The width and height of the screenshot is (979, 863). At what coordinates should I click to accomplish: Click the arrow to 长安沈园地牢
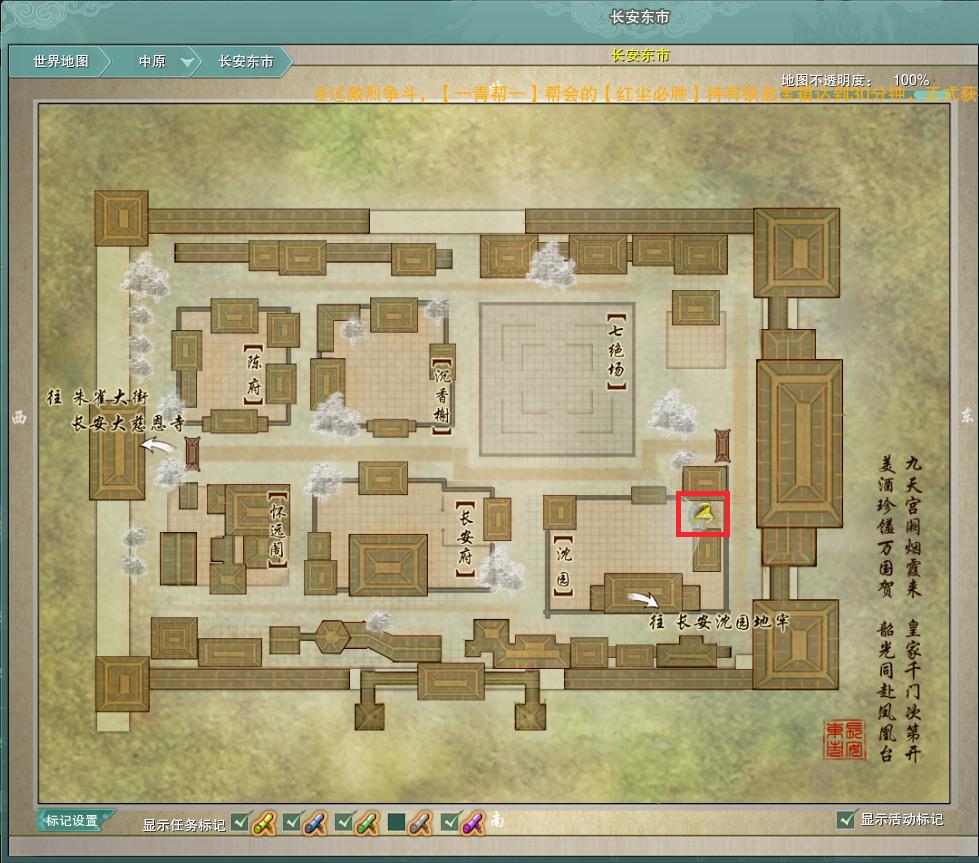(x=643, y=600)
